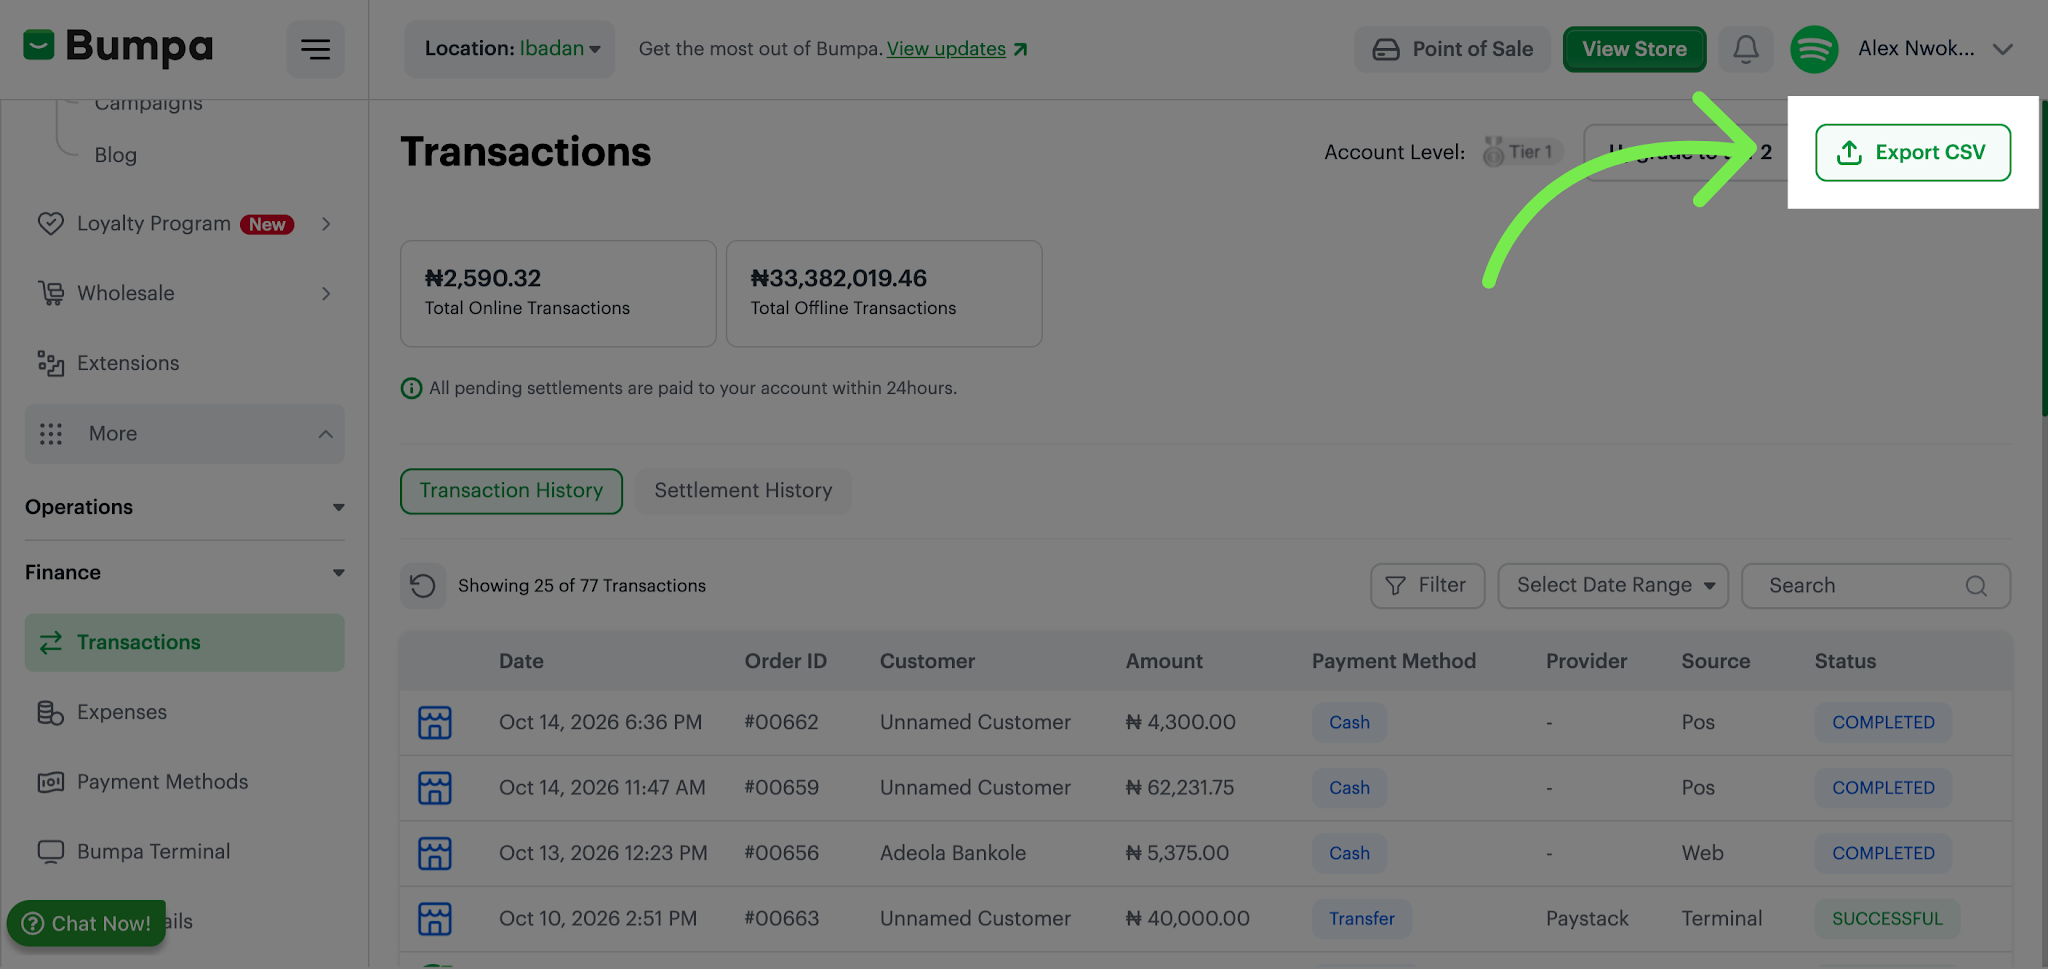2048x969 pixels.
Task: Open Bumpa Terminal in the sidebar
Action: point(133,852)
